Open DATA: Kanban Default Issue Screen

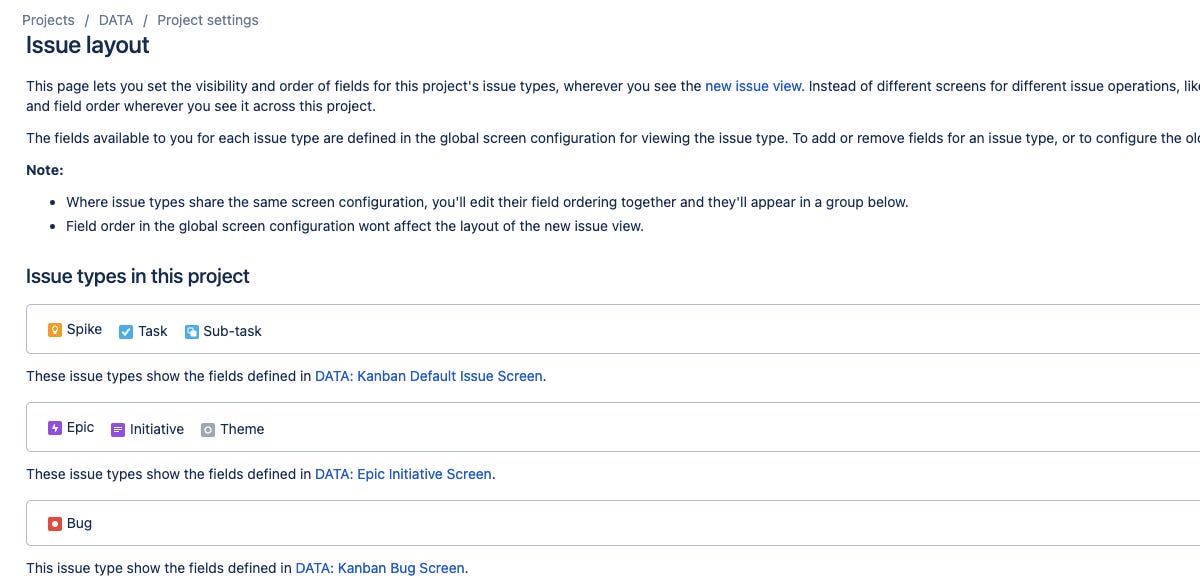coord(428,376)
